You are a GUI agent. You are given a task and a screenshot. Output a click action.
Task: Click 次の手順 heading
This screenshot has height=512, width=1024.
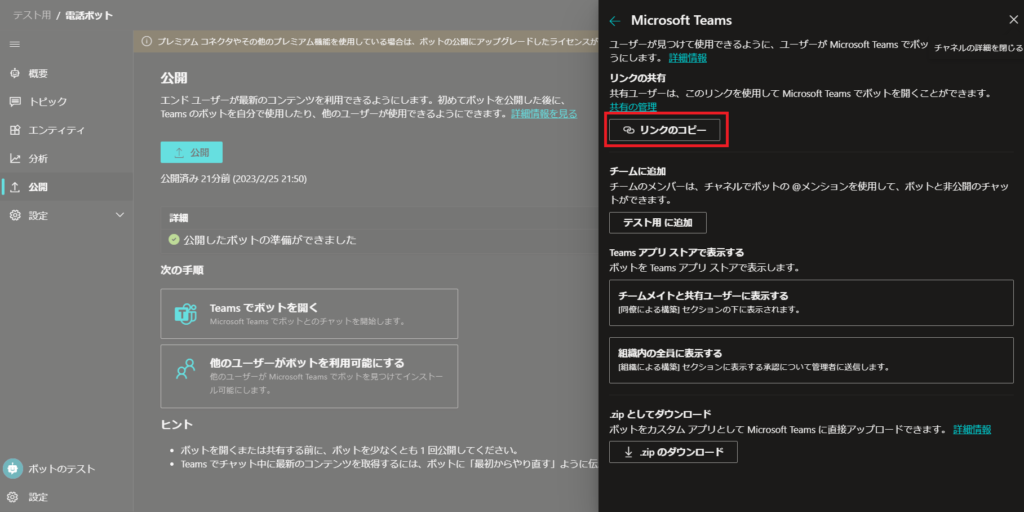coord(181,270)
